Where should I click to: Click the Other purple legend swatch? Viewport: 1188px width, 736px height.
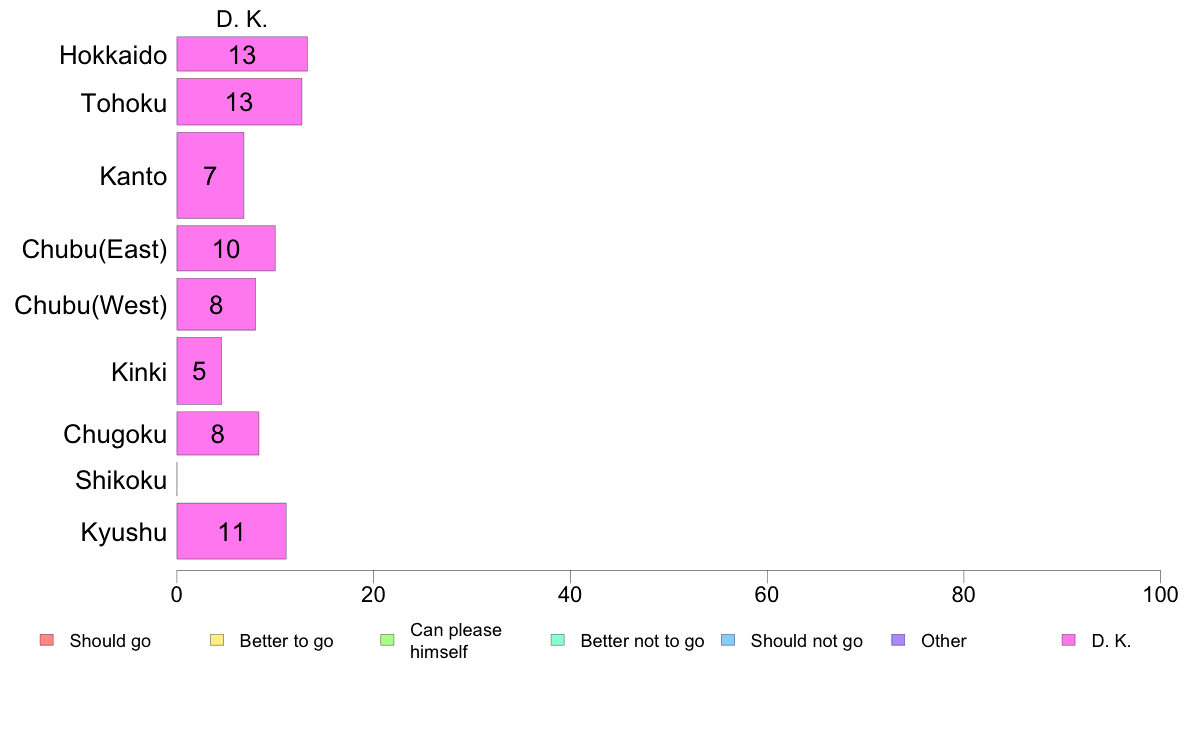898,640
